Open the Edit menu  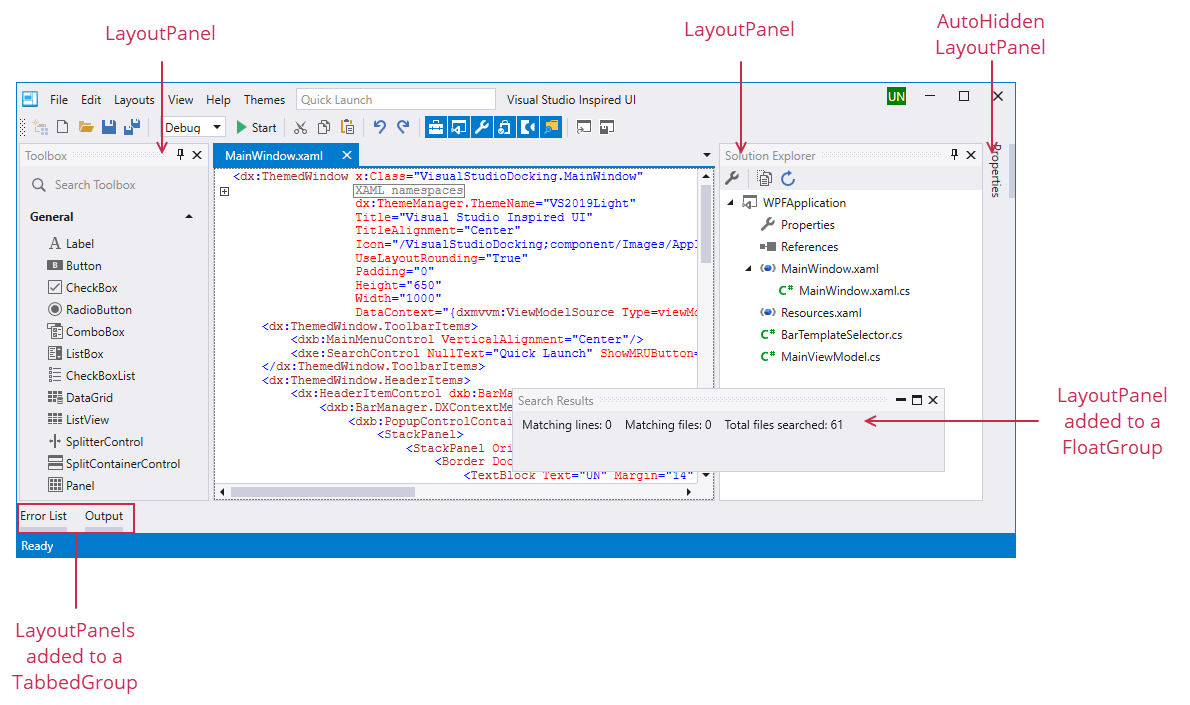pyautogui.click(x=91, y=99)
